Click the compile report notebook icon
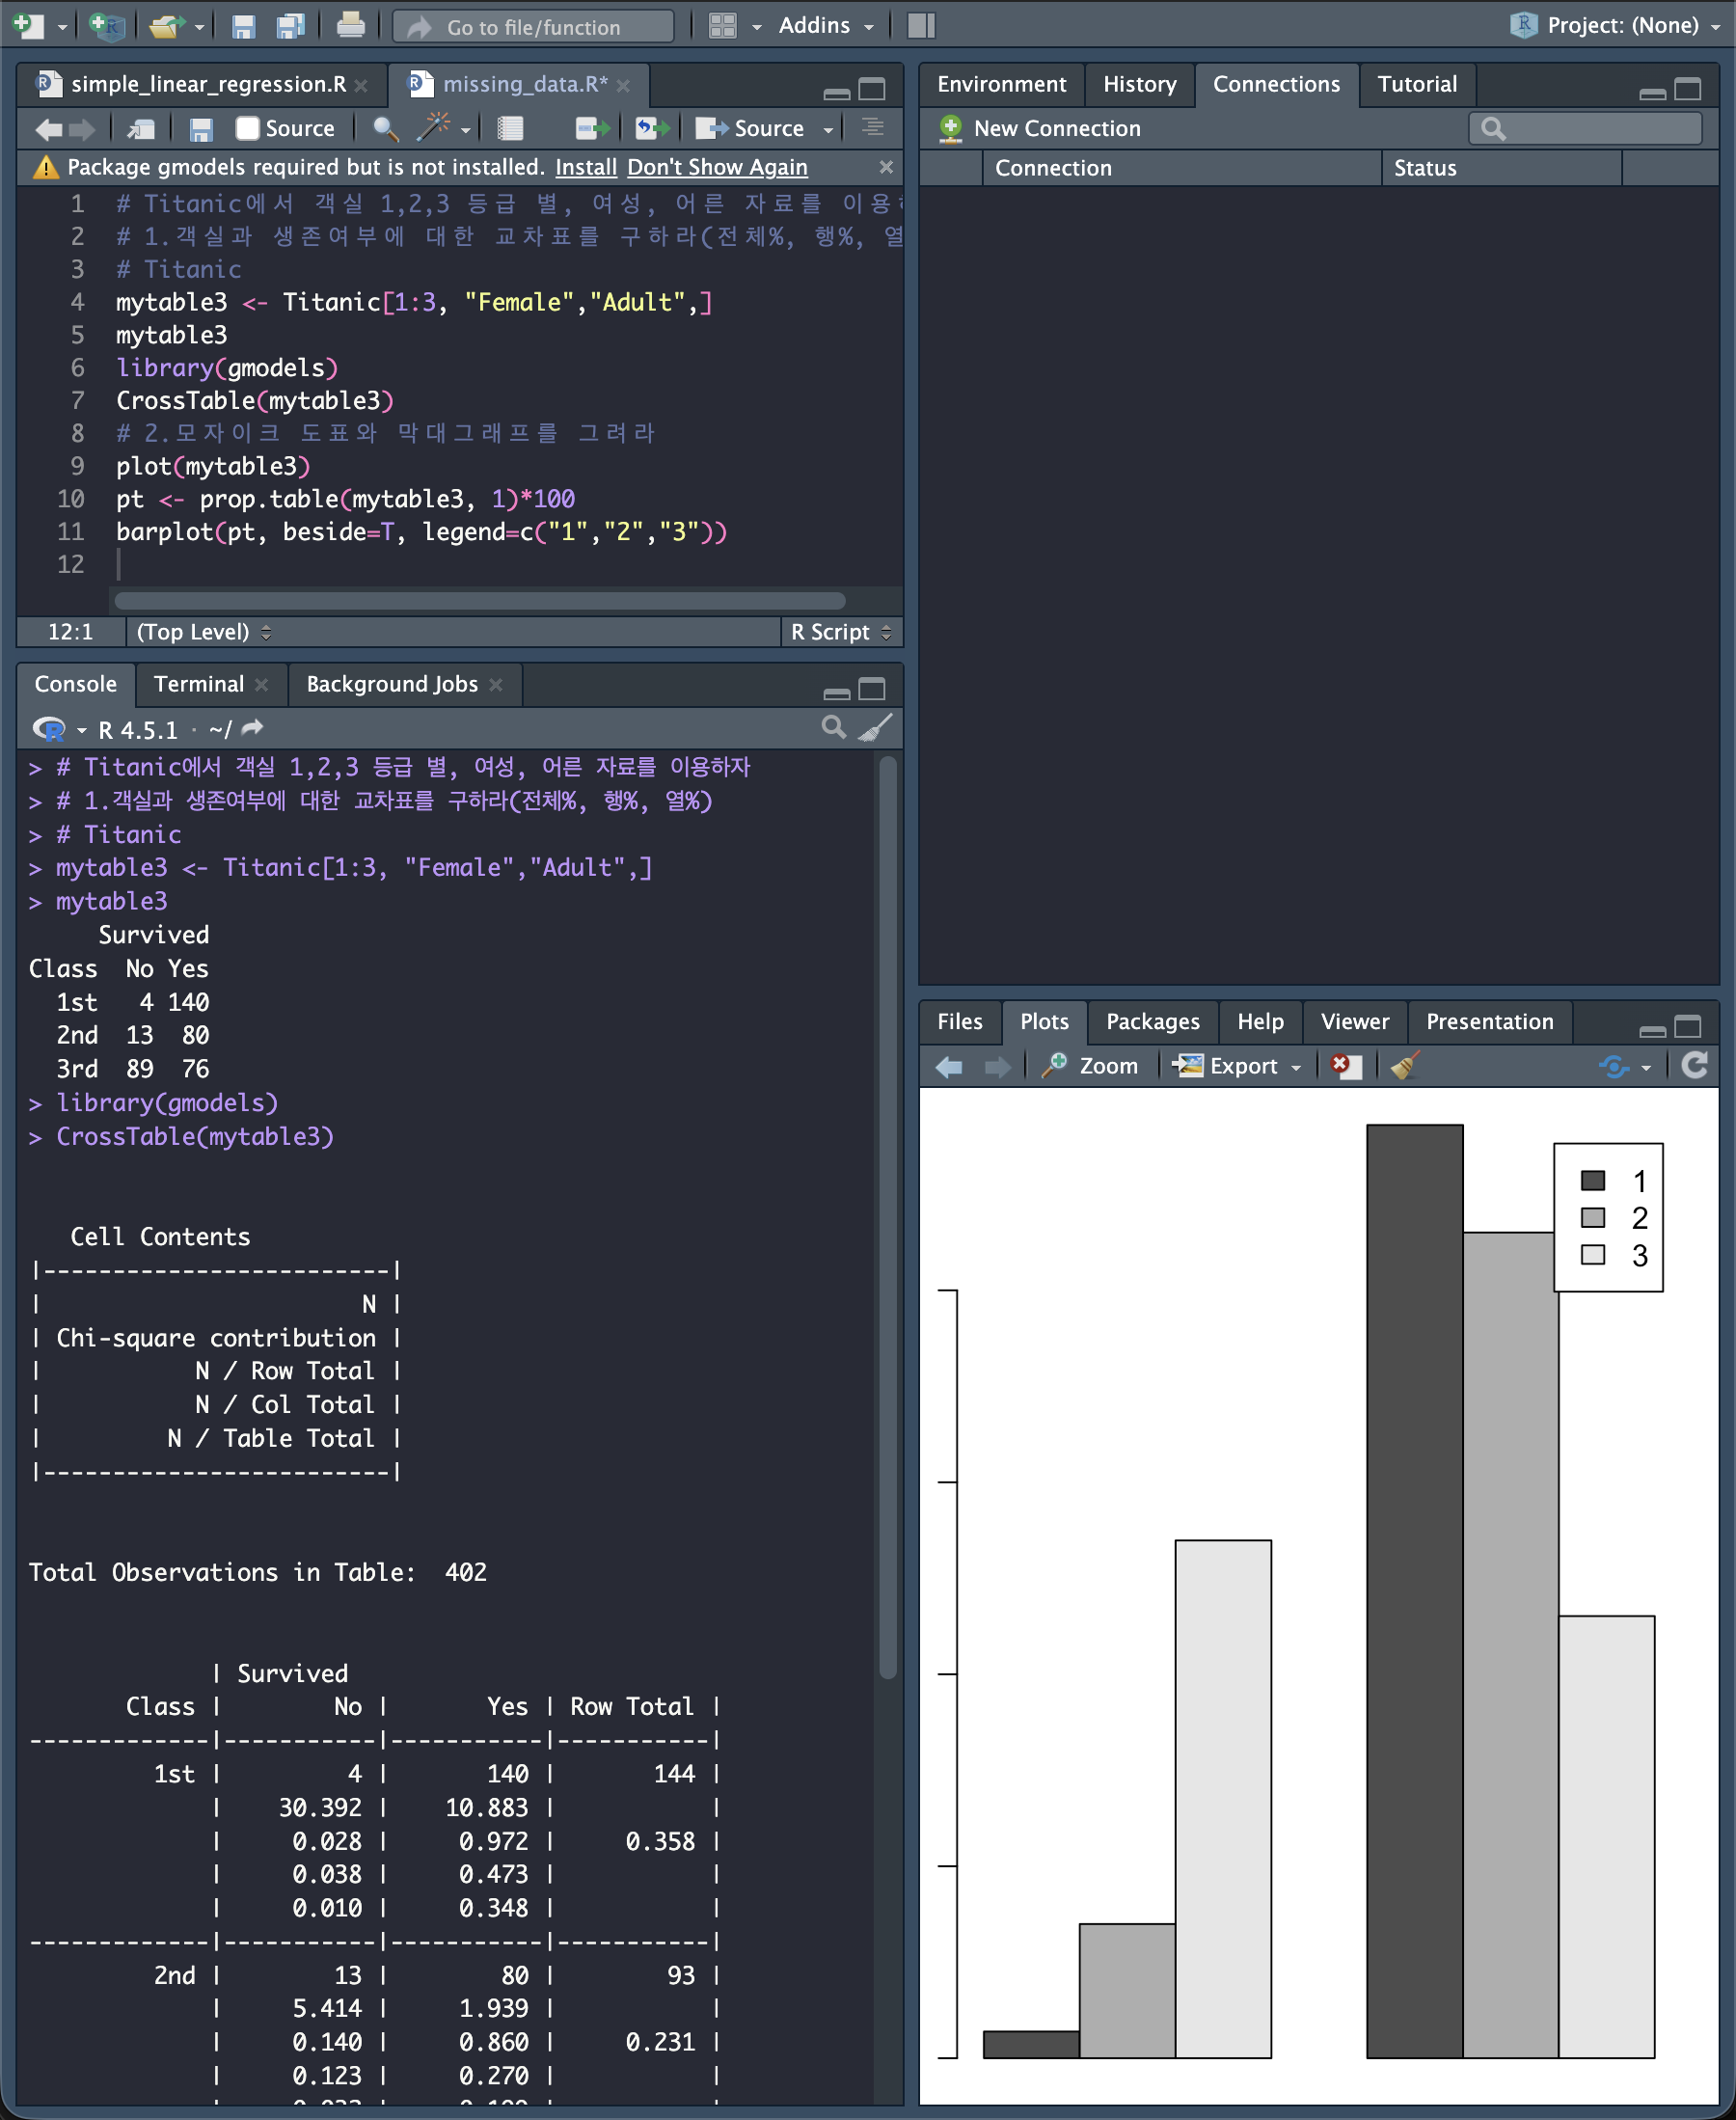Viewport: 1736px width, 2120px height. (511, 128)
